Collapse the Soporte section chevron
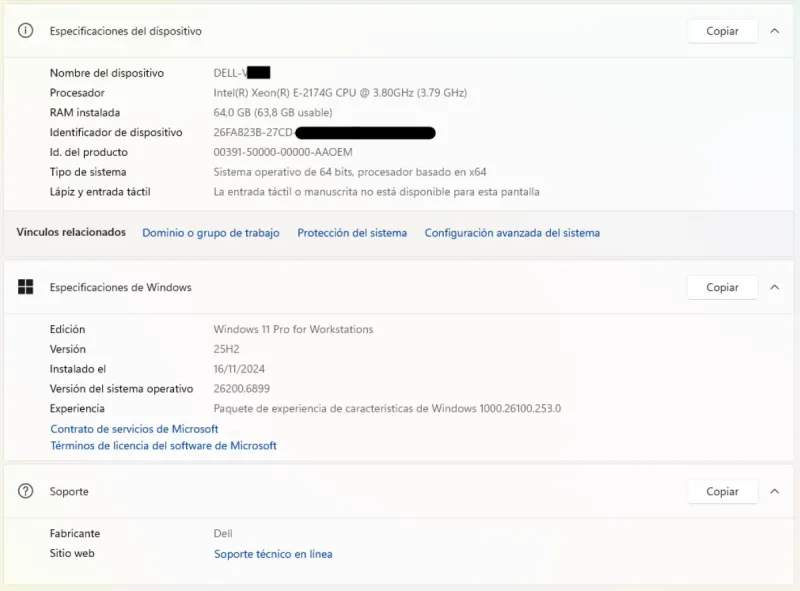Image resolution: width=800 pixels, height=591 pixels. click(774, 491)
